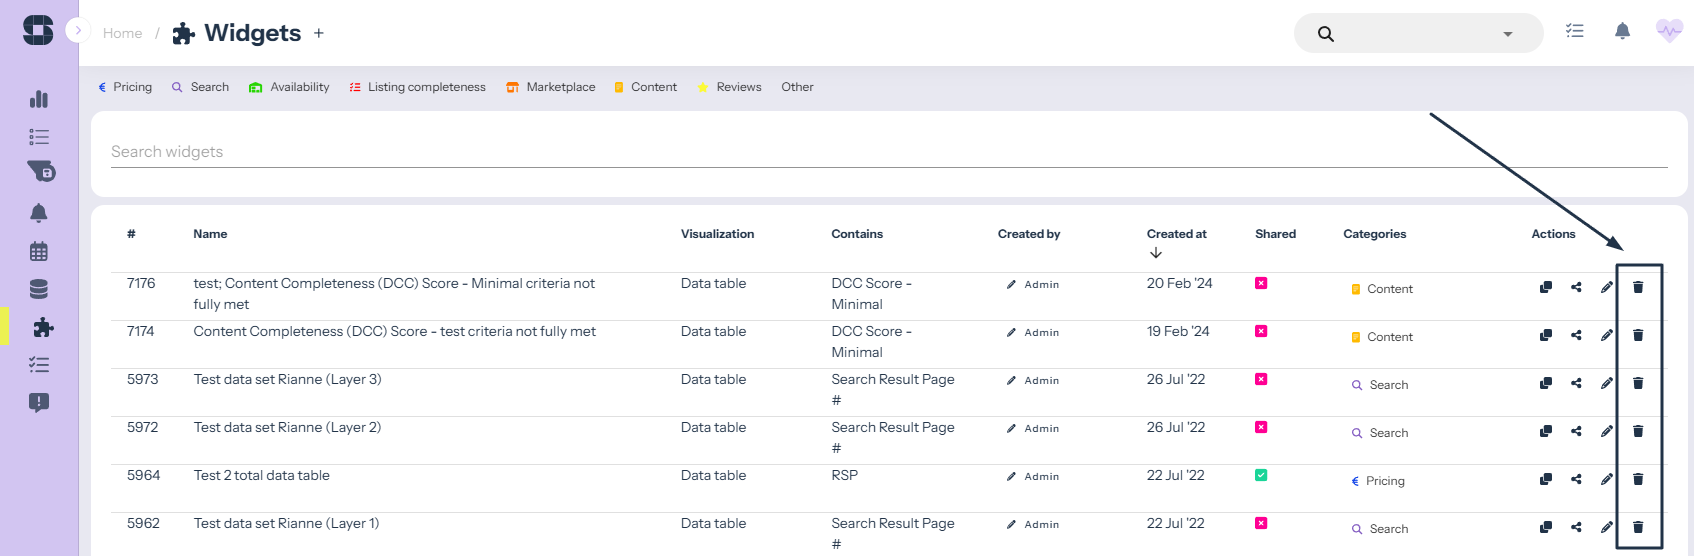Open the bar chart icon in the sidebar
Viewport: 1694px width, 556px height.
click(39, 99)
